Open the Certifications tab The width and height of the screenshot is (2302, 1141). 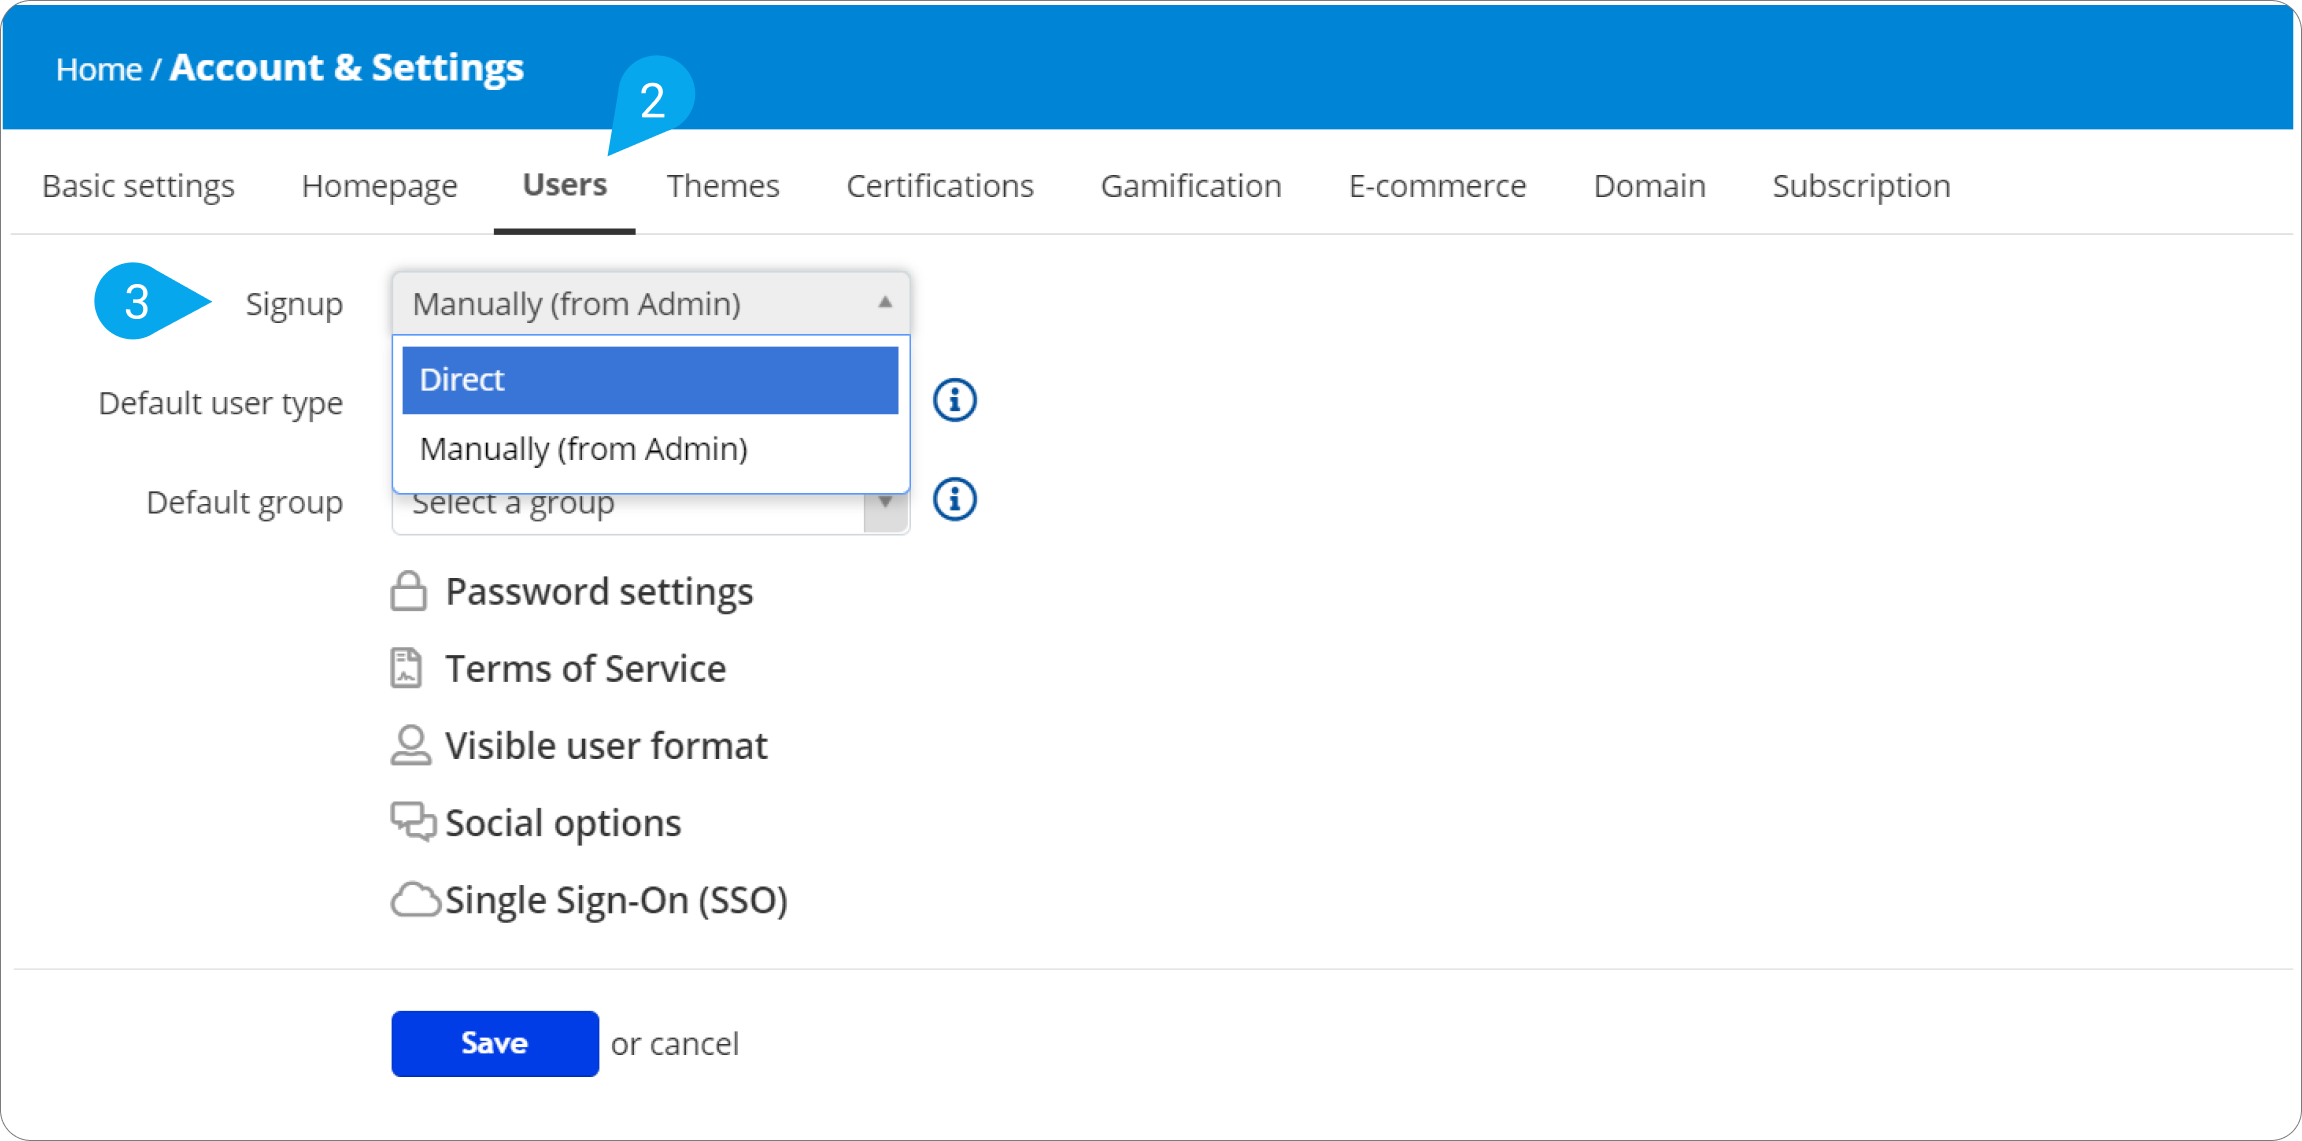940,186
